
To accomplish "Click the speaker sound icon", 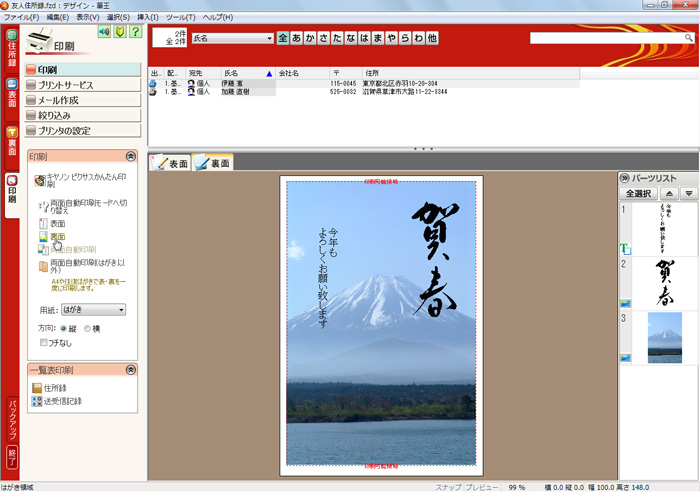I will pyautogui.click(x=103, y=32).
